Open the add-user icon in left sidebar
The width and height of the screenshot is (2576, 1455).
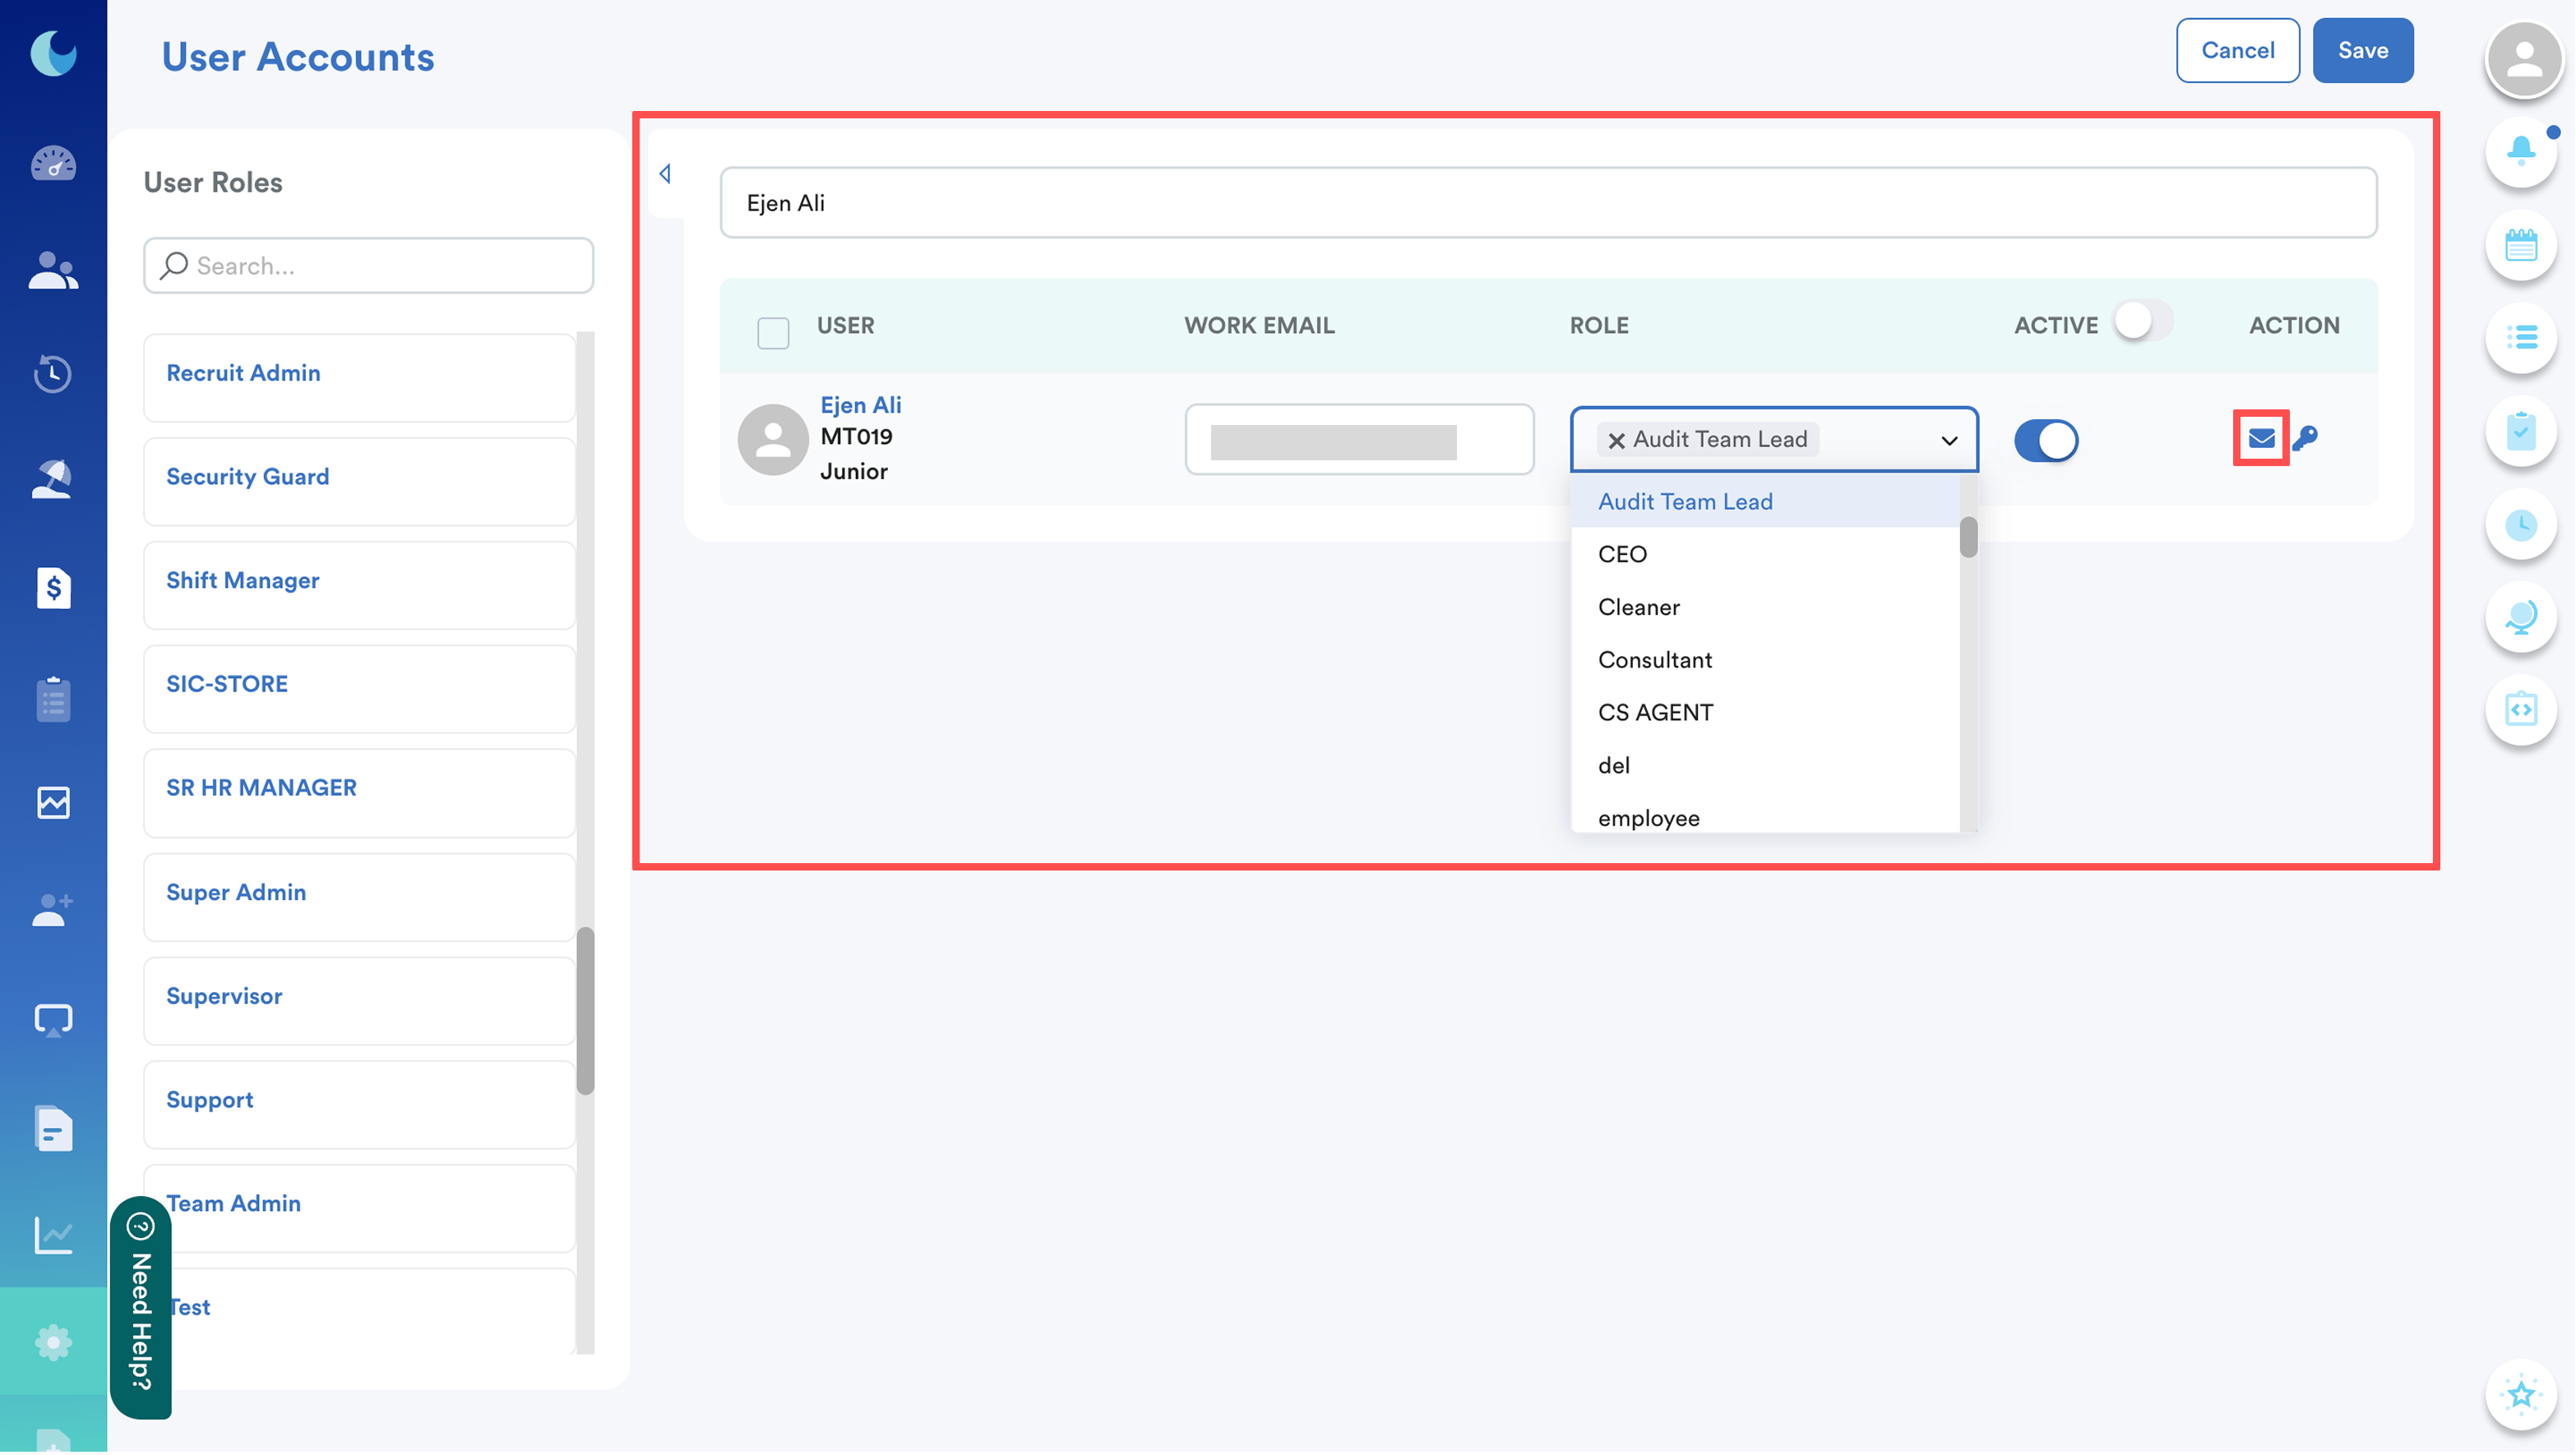pyautogui.click(x=53, y=910)
